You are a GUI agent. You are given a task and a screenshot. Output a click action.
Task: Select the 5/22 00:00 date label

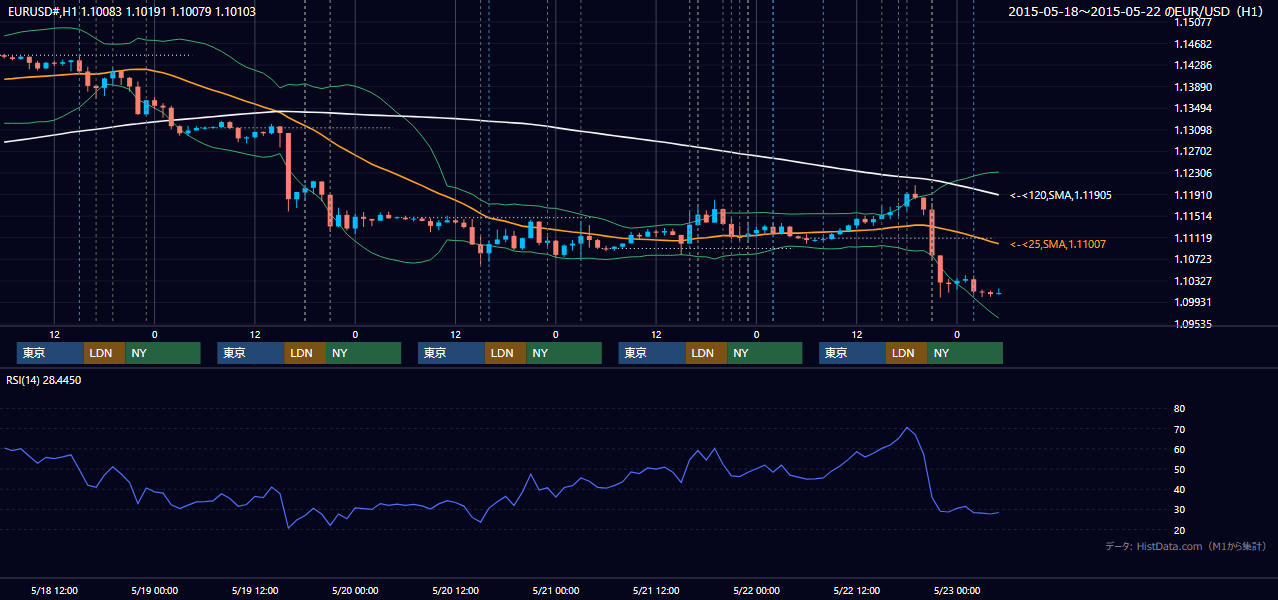coord(756,591)
